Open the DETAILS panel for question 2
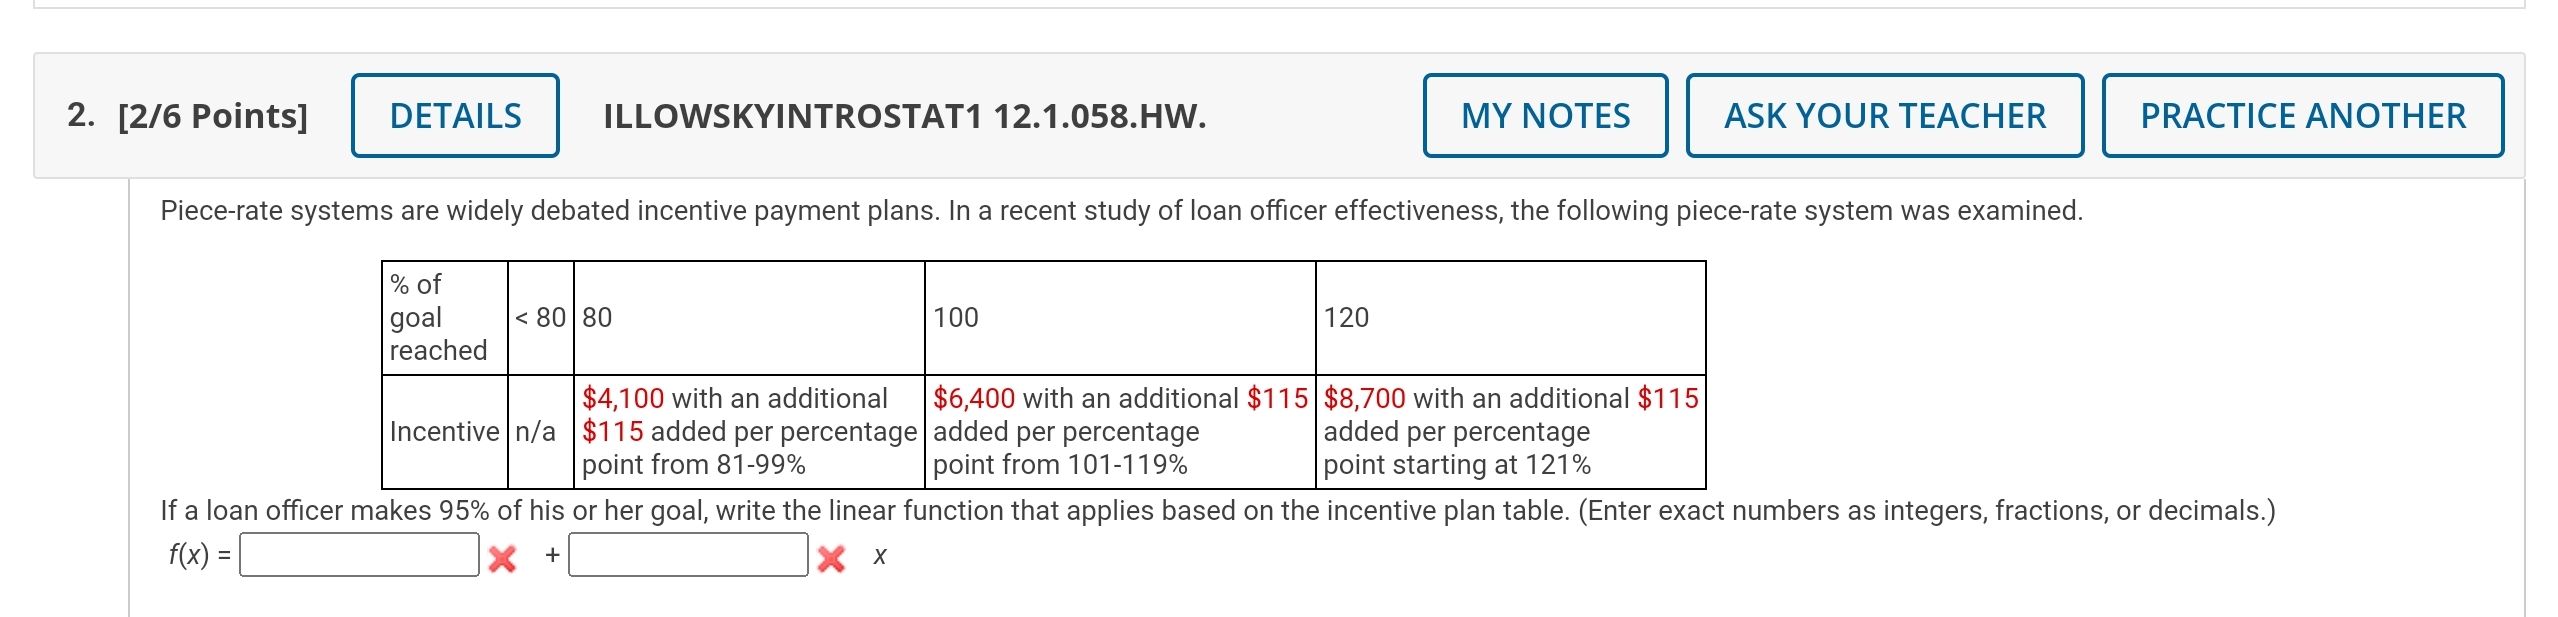 click(454, 115)
